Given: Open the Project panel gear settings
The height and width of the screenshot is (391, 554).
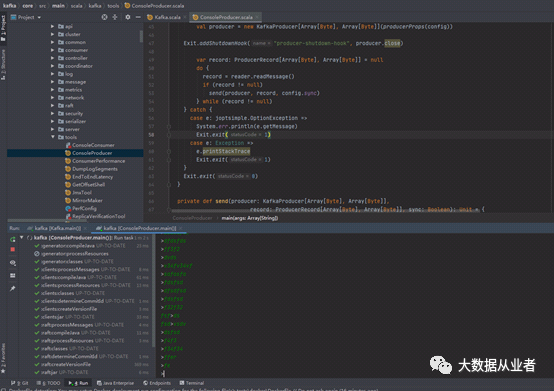Looking at the screenshot, I should 128,17.
